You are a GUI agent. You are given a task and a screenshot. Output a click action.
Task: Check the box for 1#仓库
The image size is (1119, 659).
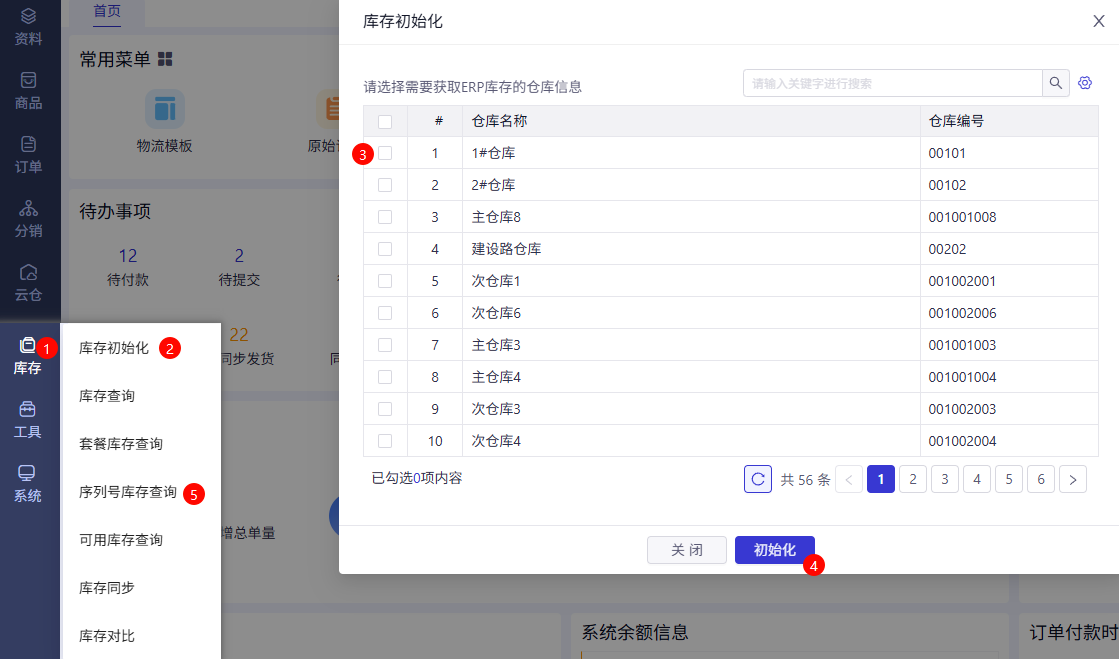coord(385,153)
